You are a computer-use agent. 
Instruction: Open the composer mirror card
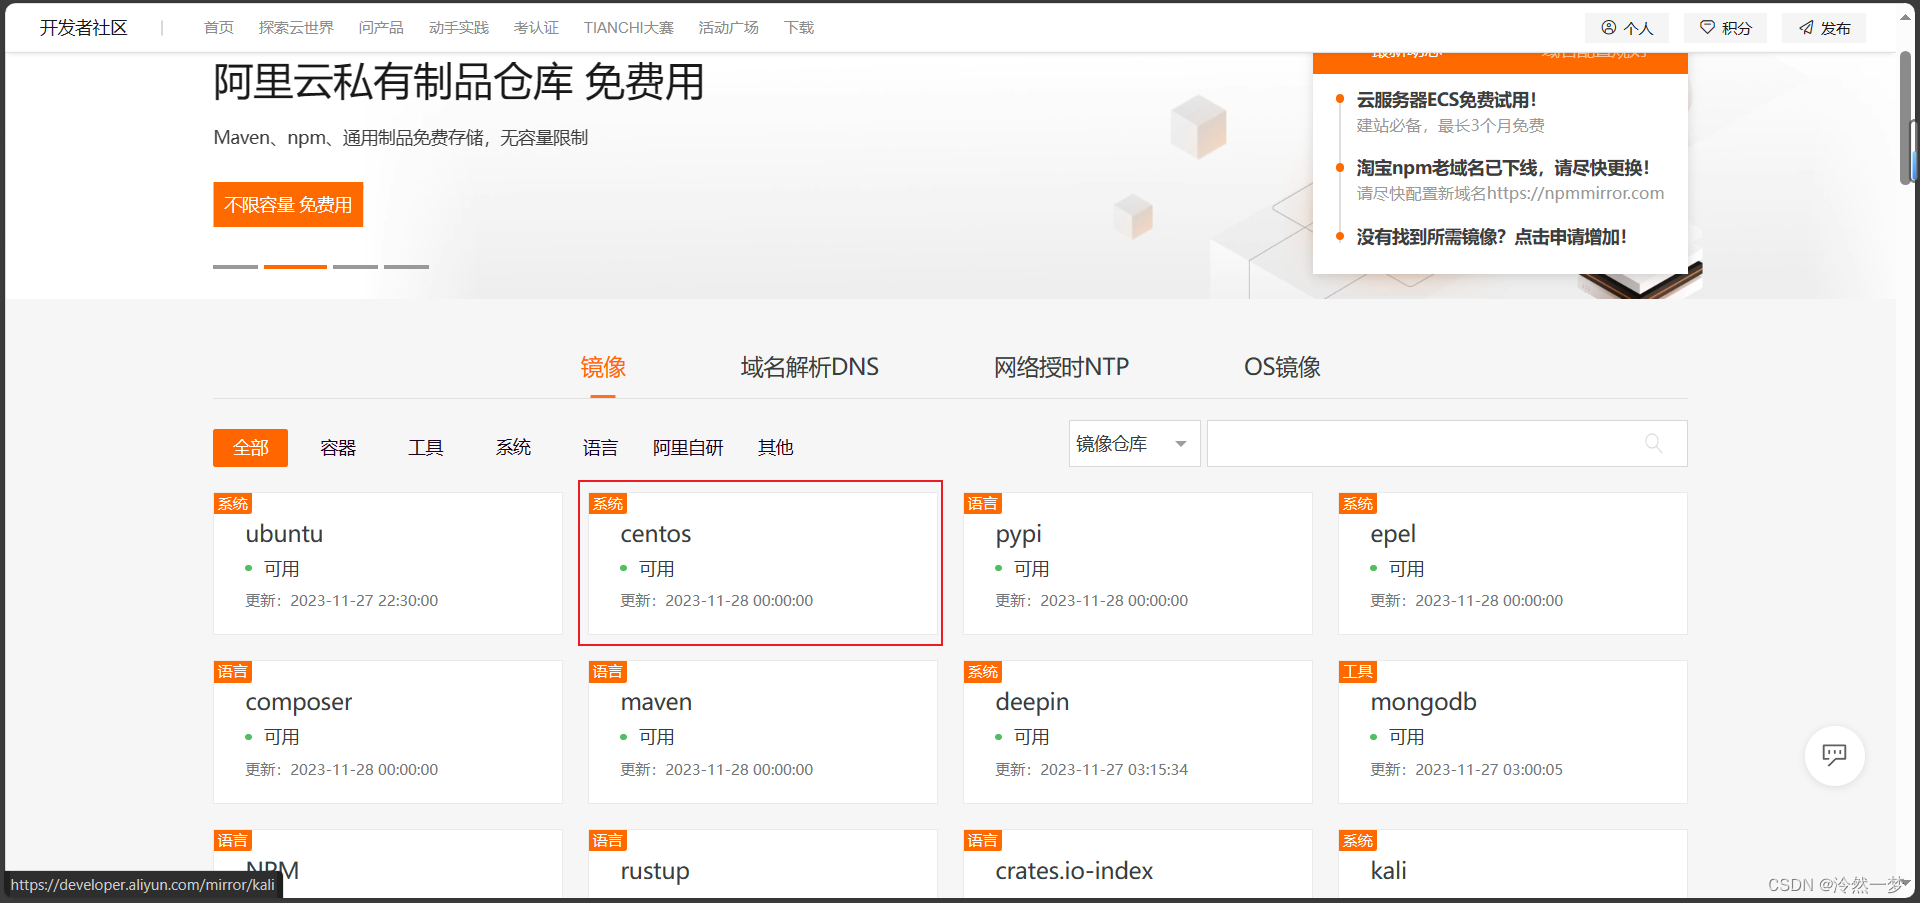click(388, 731)
